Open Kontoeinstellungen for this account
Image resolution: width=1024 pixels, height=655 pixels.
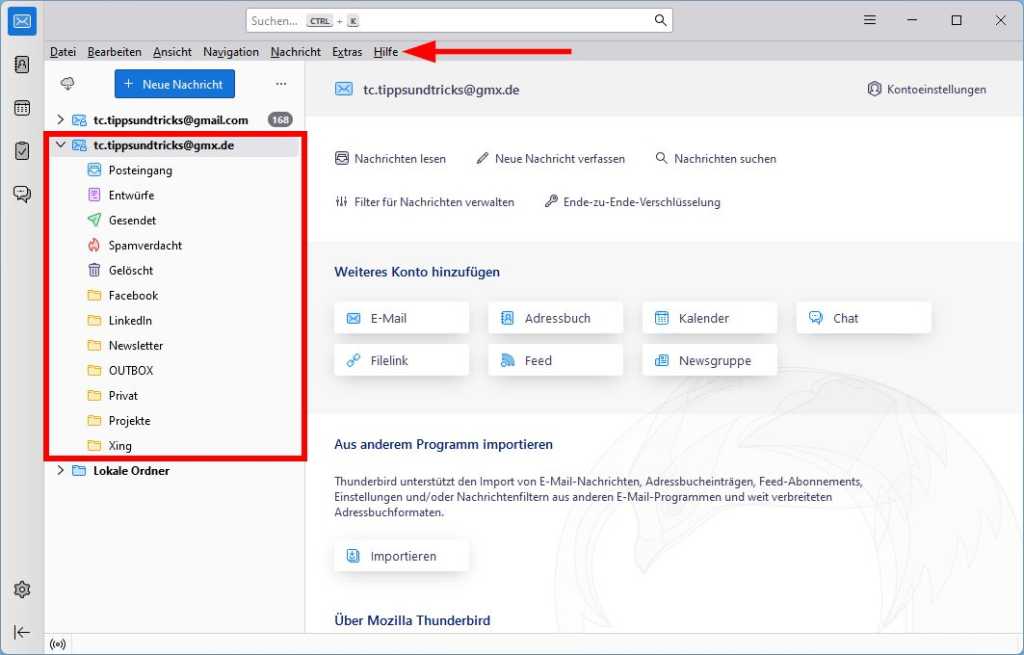coord(926,89)
